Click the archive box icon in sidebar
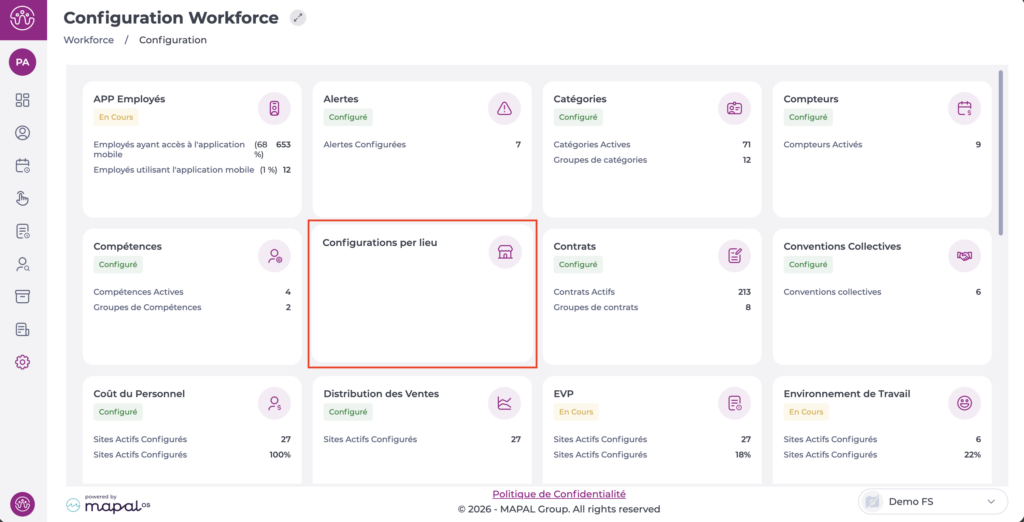Viewport: 1024px width, 522px height. coord(22,297)
